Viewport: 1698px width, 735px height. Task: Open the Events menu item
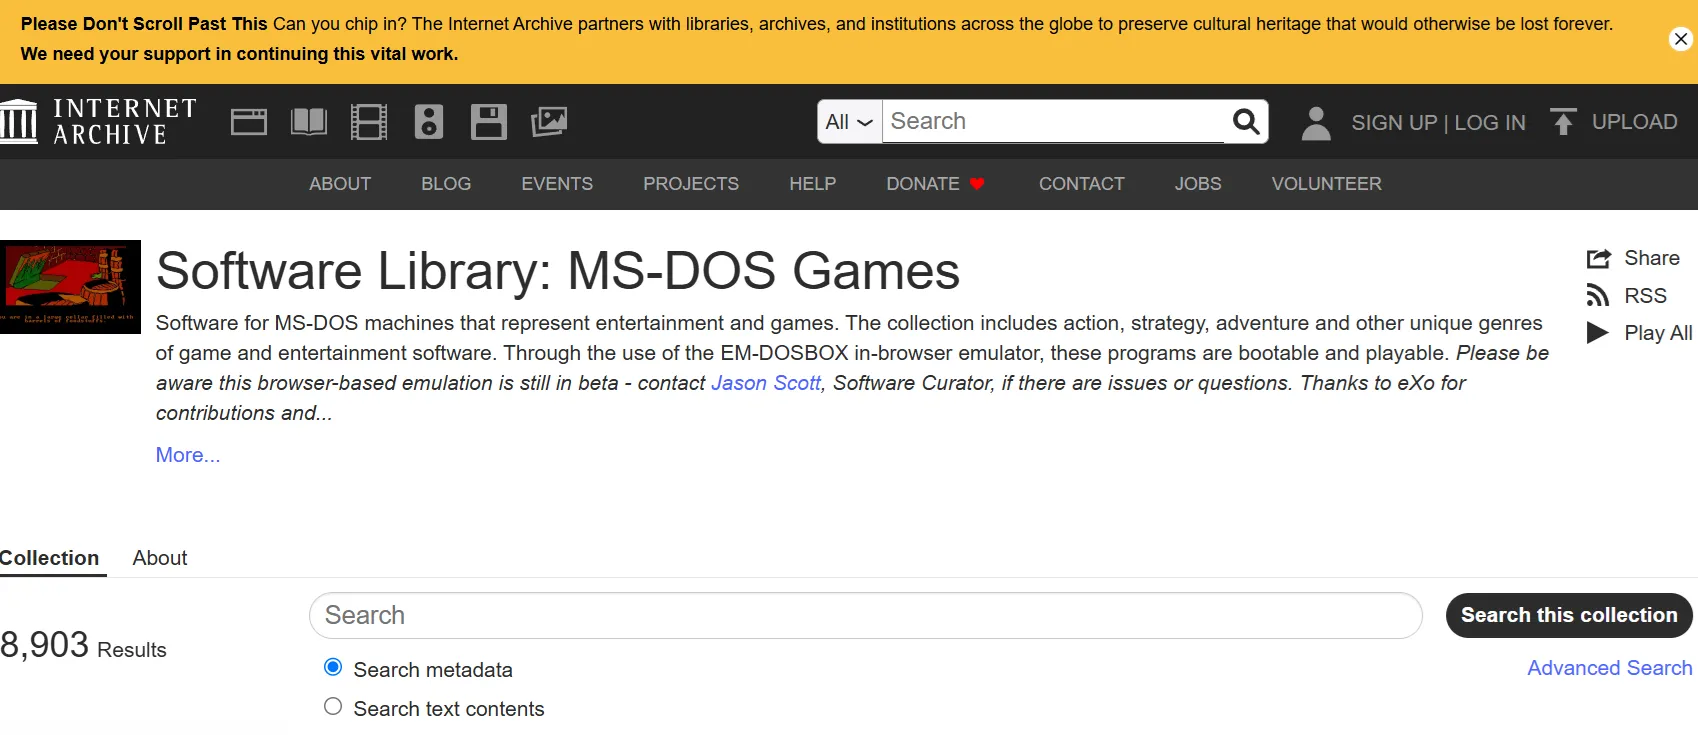click(557, 184)
